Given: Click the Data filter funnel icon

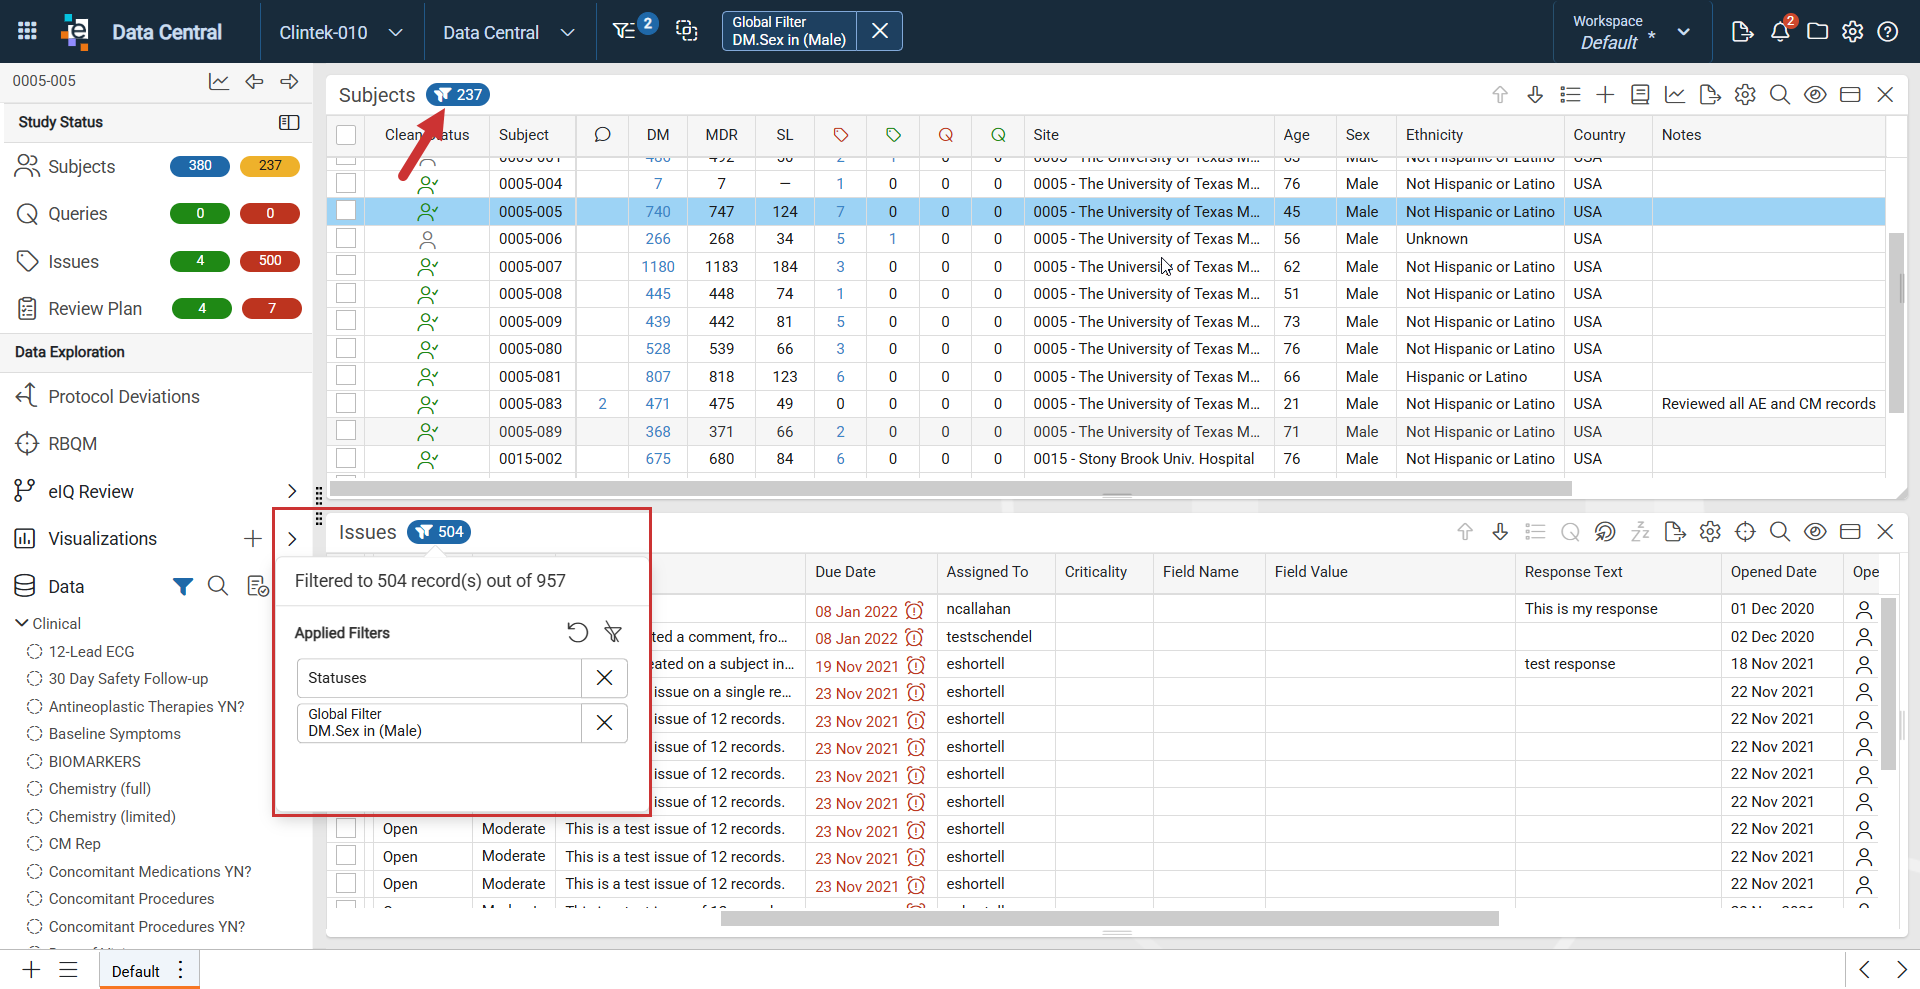Looking at the screenshot, I should coord(182,586).
